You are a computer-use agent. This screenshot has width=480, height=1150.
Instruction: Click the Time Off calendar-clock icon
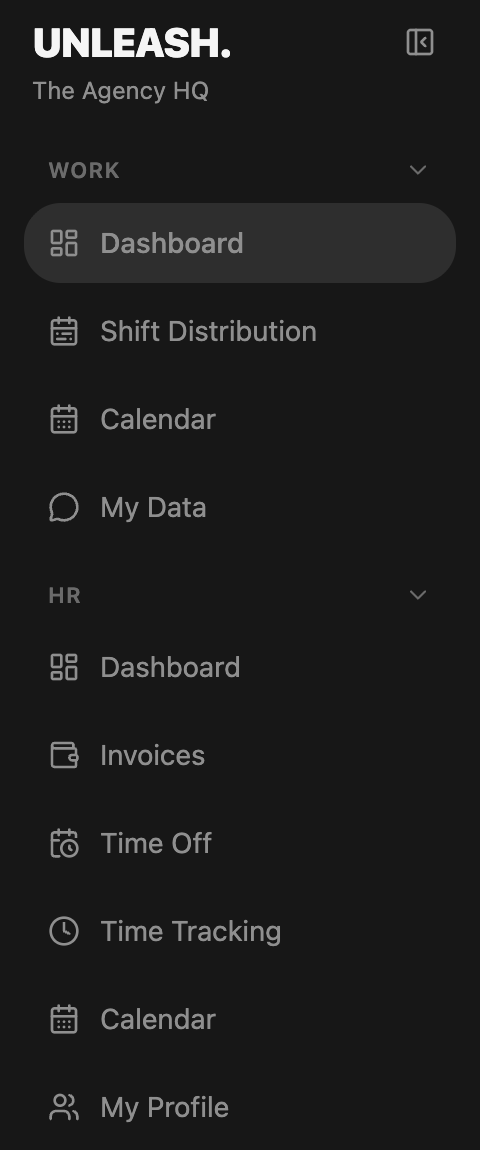click(64, 843)
